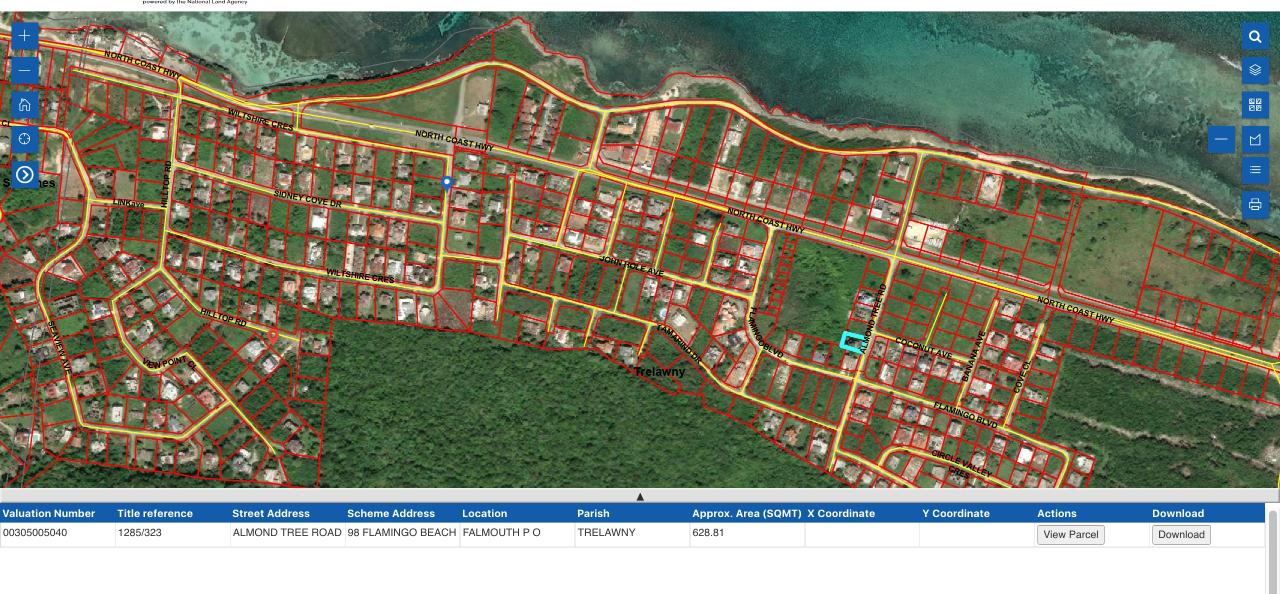Viewport: 1280px width, 594px height.
Task: Sort by the Parish column header
Action: pos(592,513)
